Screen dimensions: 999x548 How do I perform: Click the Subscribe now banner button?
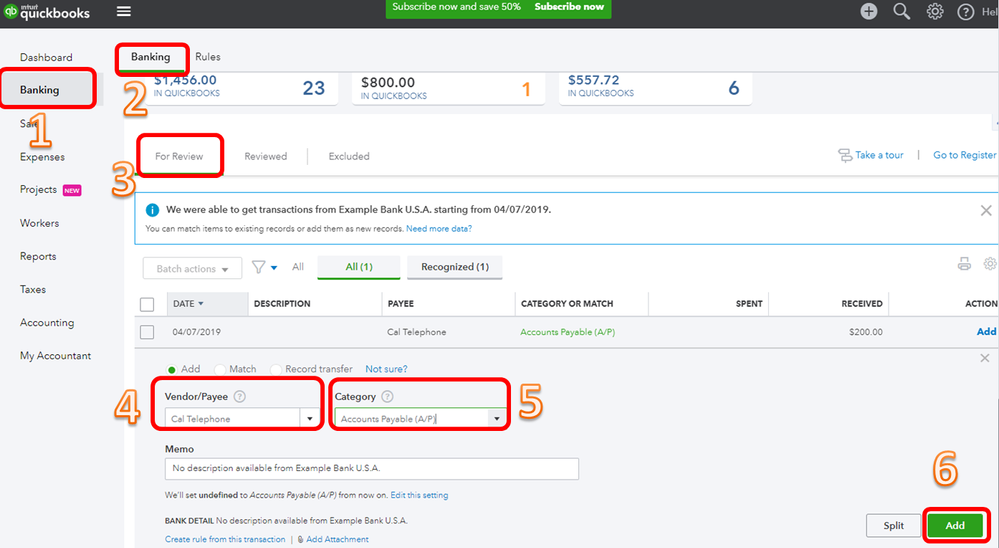569,6
